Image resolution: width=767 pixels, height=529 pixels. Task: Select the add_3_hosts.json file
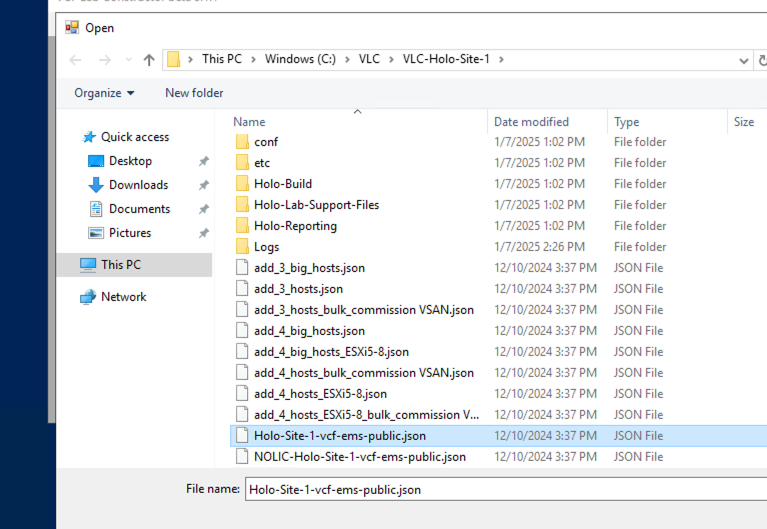pyautogui.click(x=298, y=289)
